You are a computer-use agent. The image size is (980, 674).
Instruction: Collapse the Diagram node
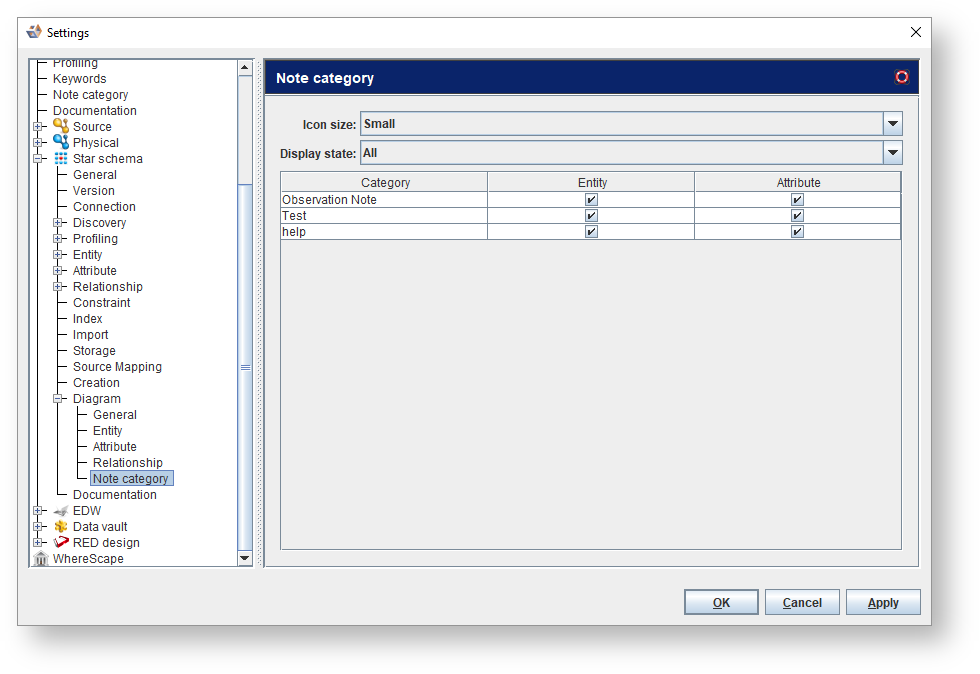pyautogui.click(x=58, y=398)
